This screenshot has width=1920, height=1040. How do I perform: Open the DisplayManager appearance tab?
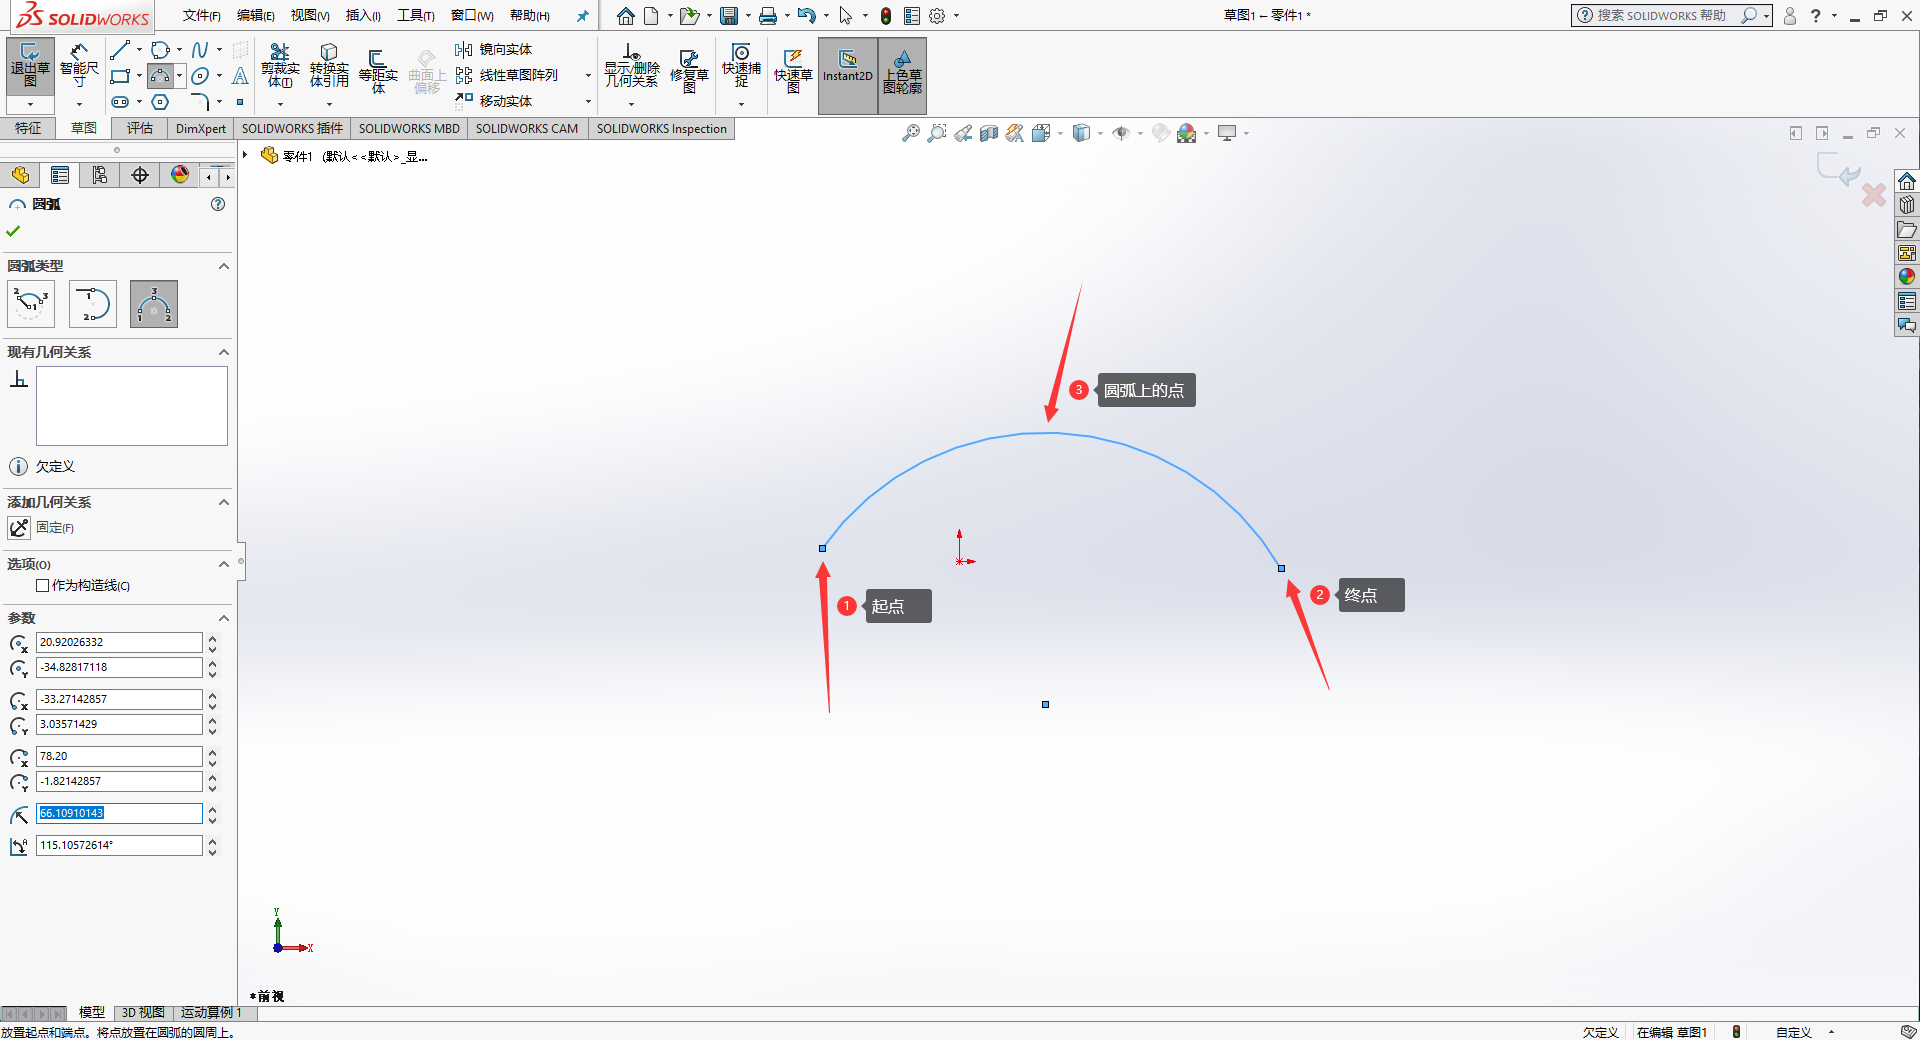[x=180, y=175]
